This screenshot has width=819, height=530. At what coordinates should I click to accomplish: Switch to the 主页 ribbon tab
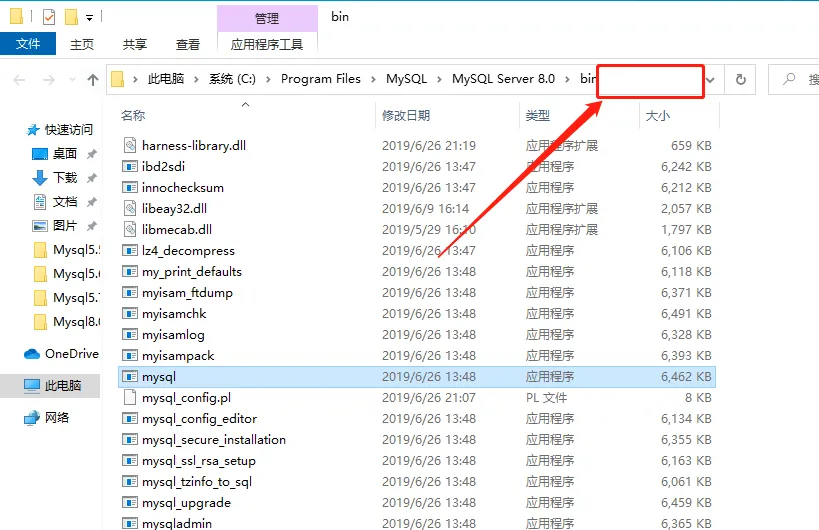coord(82,44)
